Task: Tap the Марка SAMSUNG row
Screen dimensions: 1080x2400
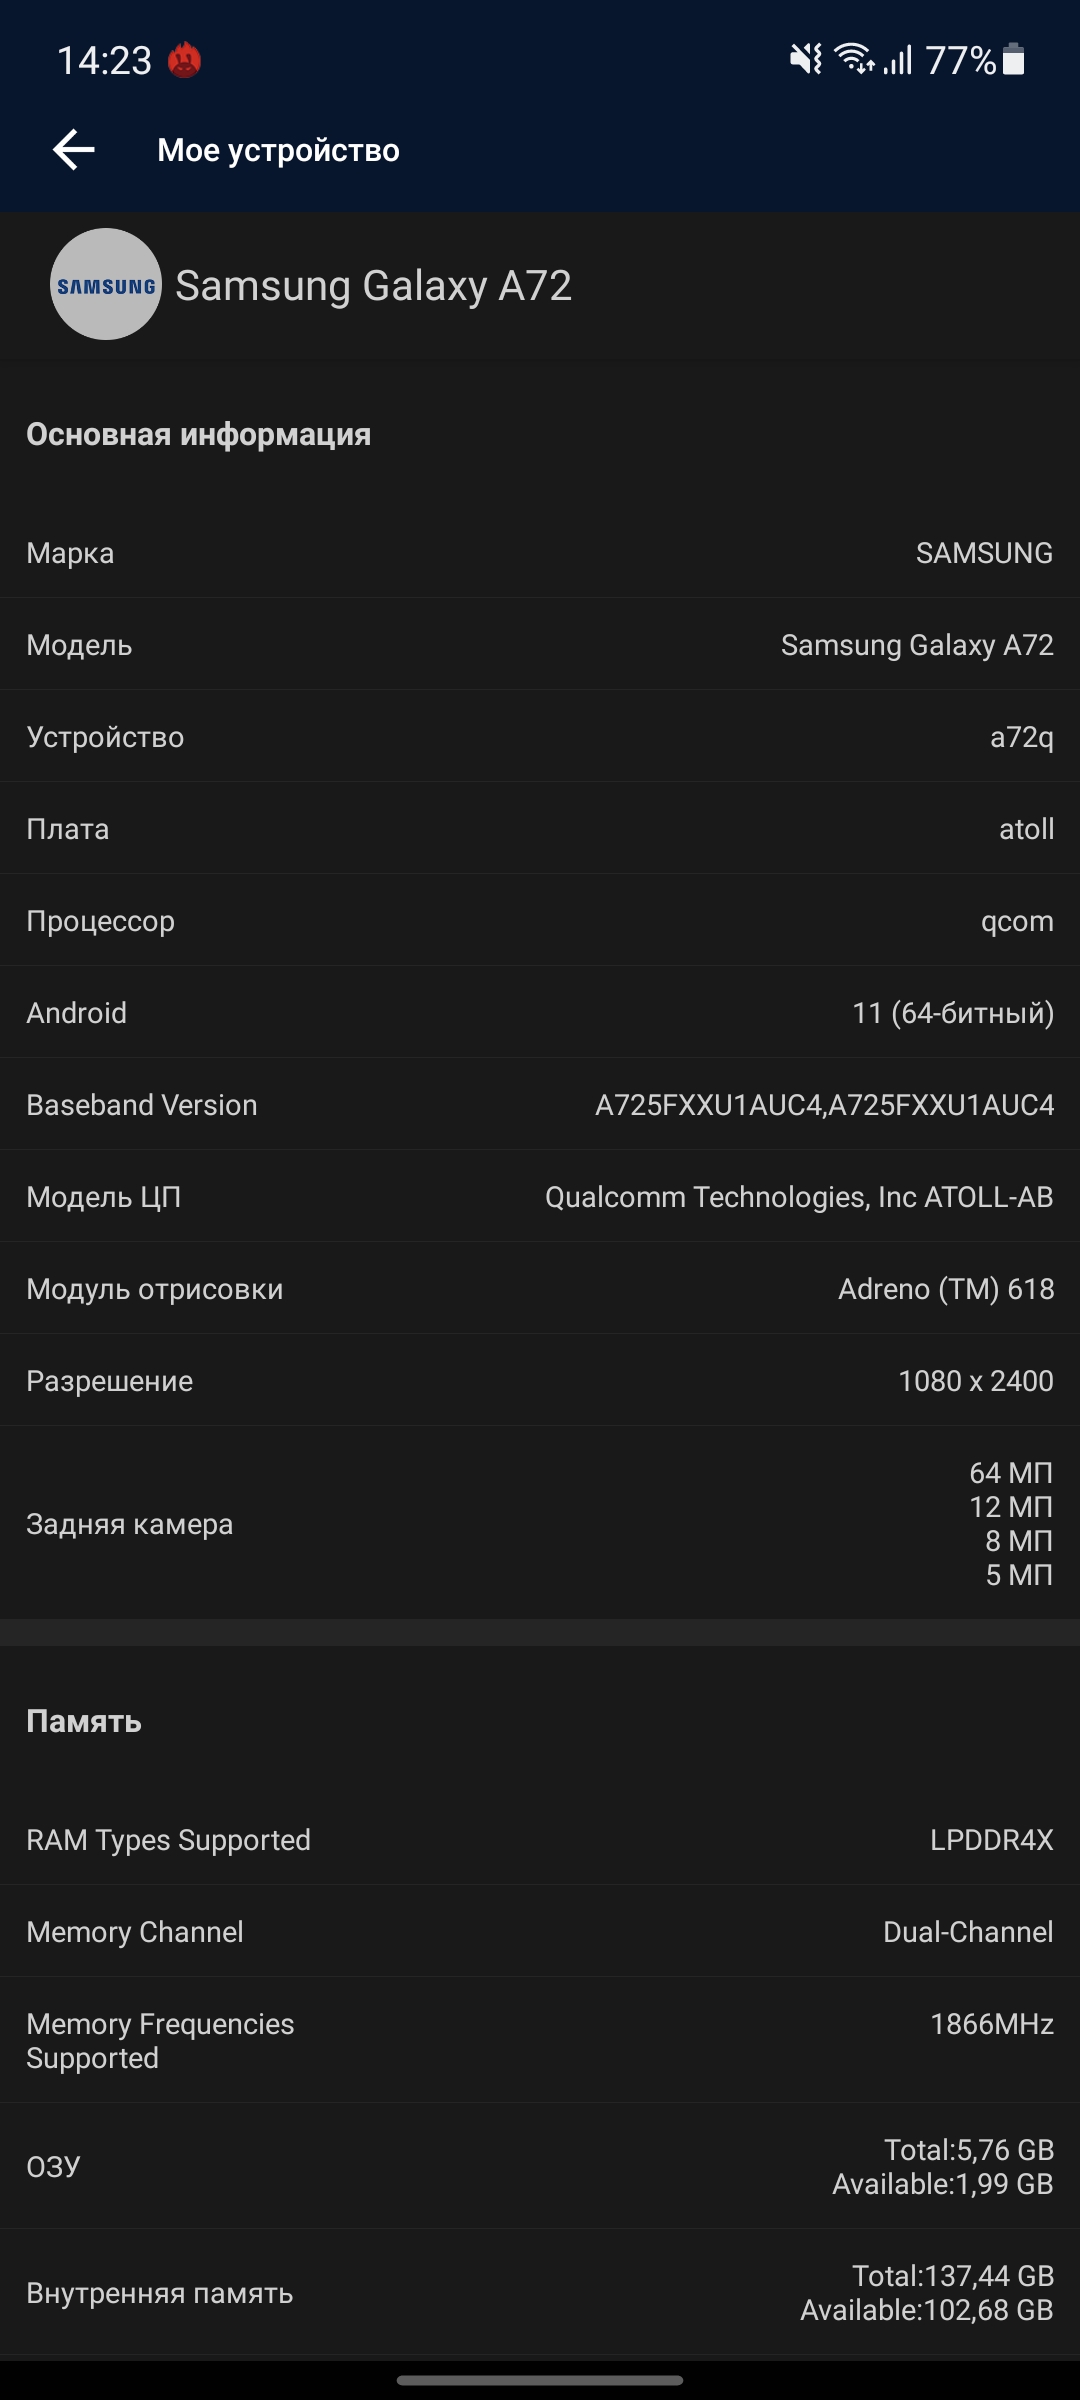Action: point(540,553)
